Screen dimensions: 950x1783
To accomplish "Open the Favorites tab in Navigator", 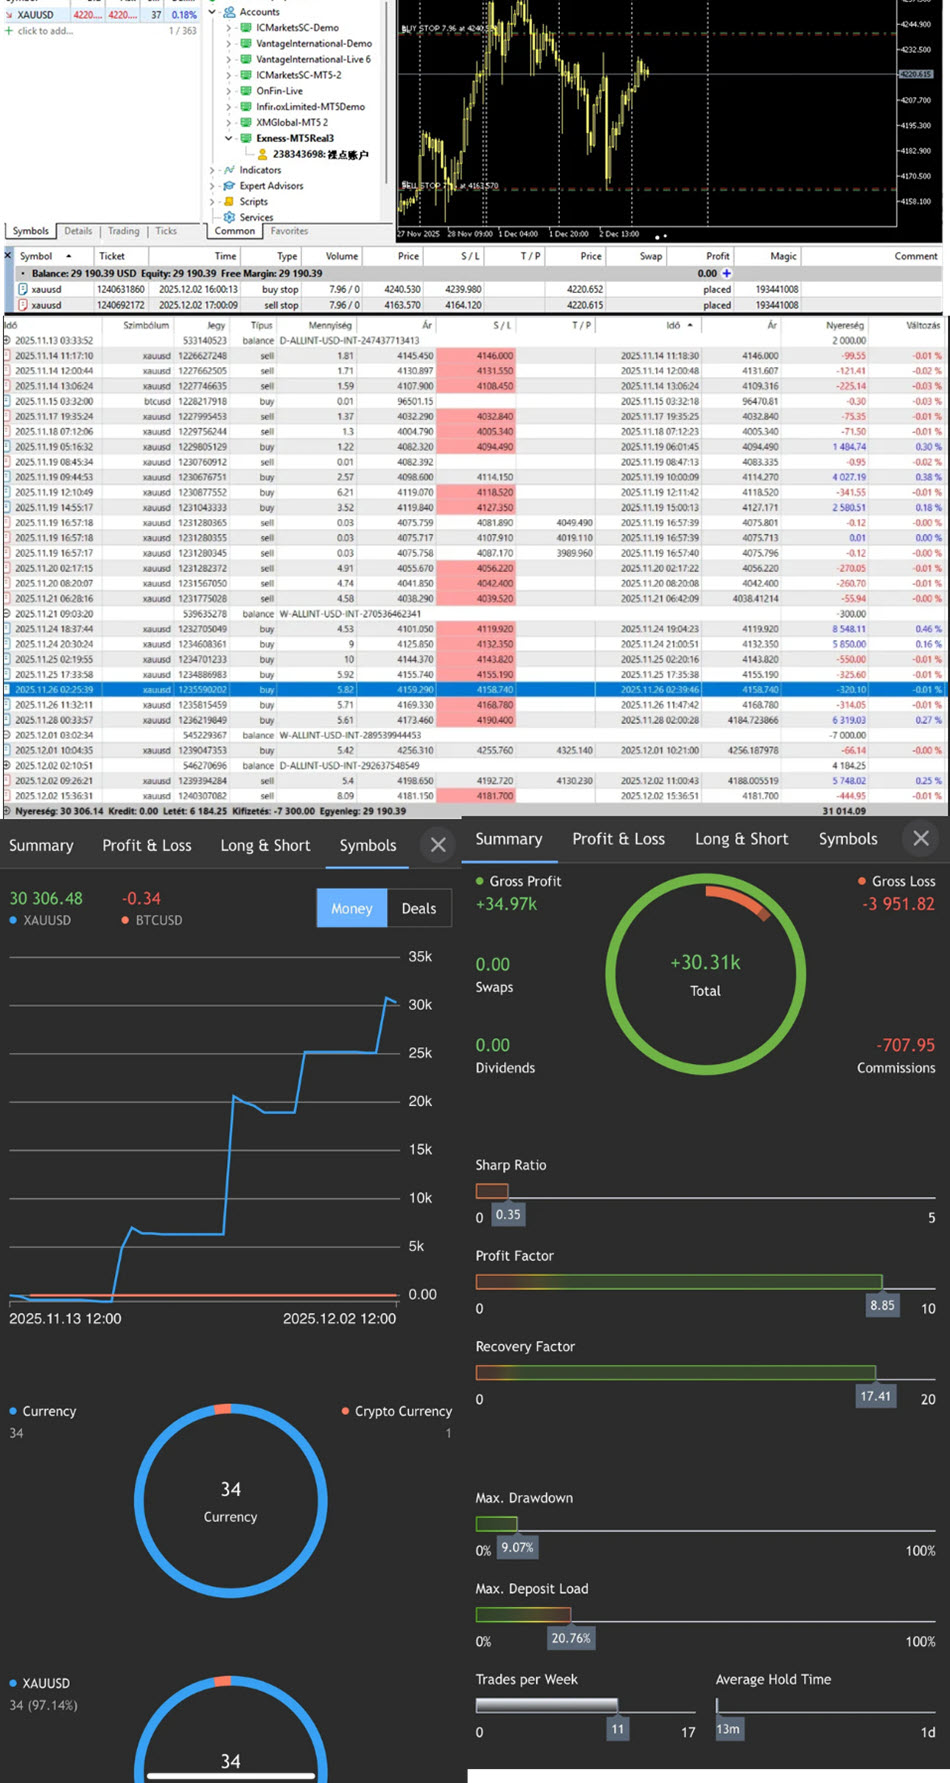I will click(x=289, y=231).
